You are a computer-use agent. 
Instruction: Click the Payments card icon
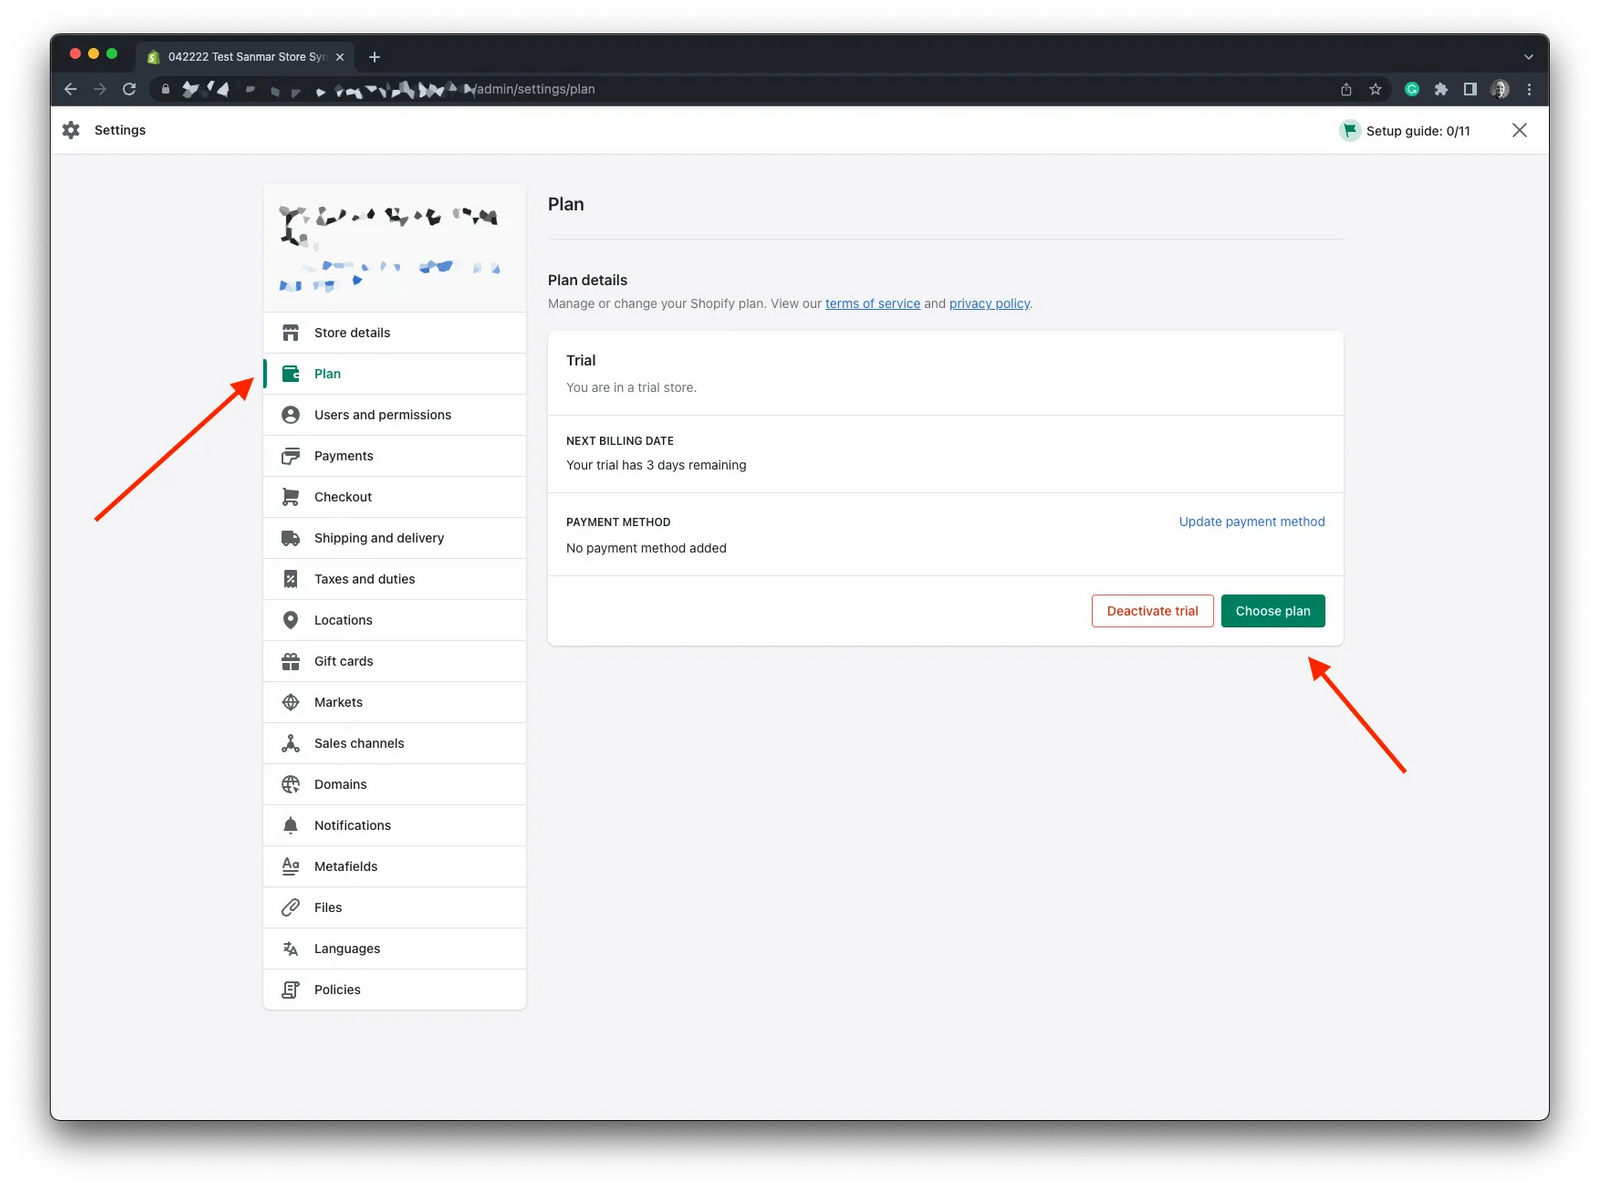click(x=291, y=456)
